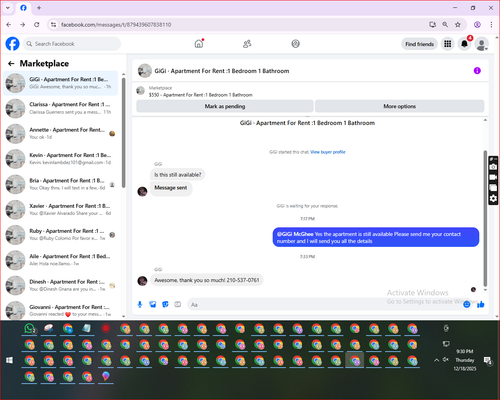Click the browser address bar URL
The image size is (500, 400).
click(116, 25)
